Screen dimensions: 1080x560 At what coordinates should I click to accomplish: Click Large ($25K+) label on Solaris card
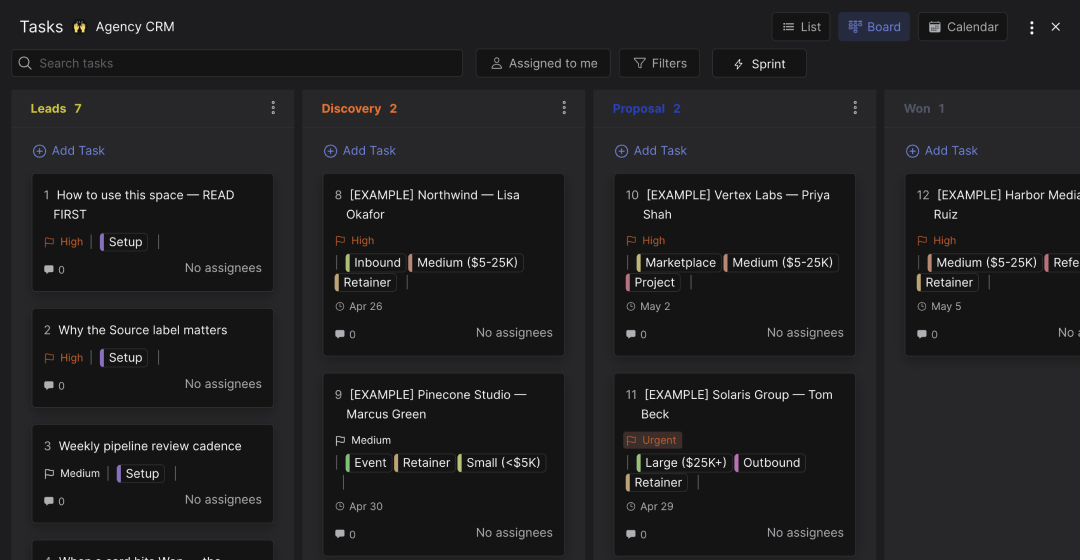click(x=684, y=463)
